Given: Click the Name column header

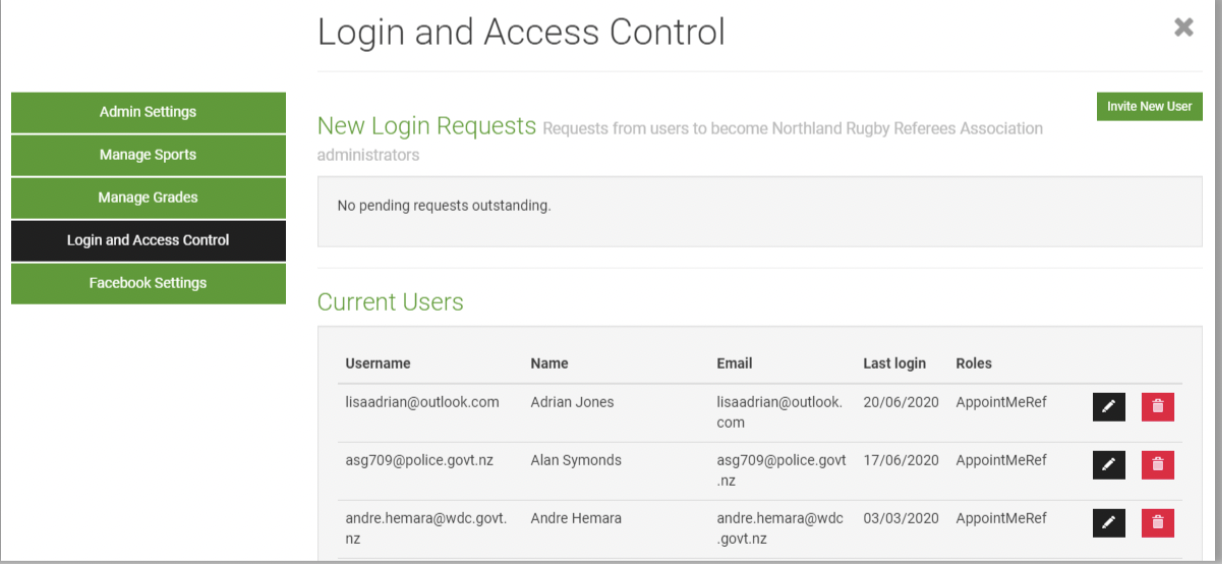Looking at the screenshot, I should [x=549, y=364].
